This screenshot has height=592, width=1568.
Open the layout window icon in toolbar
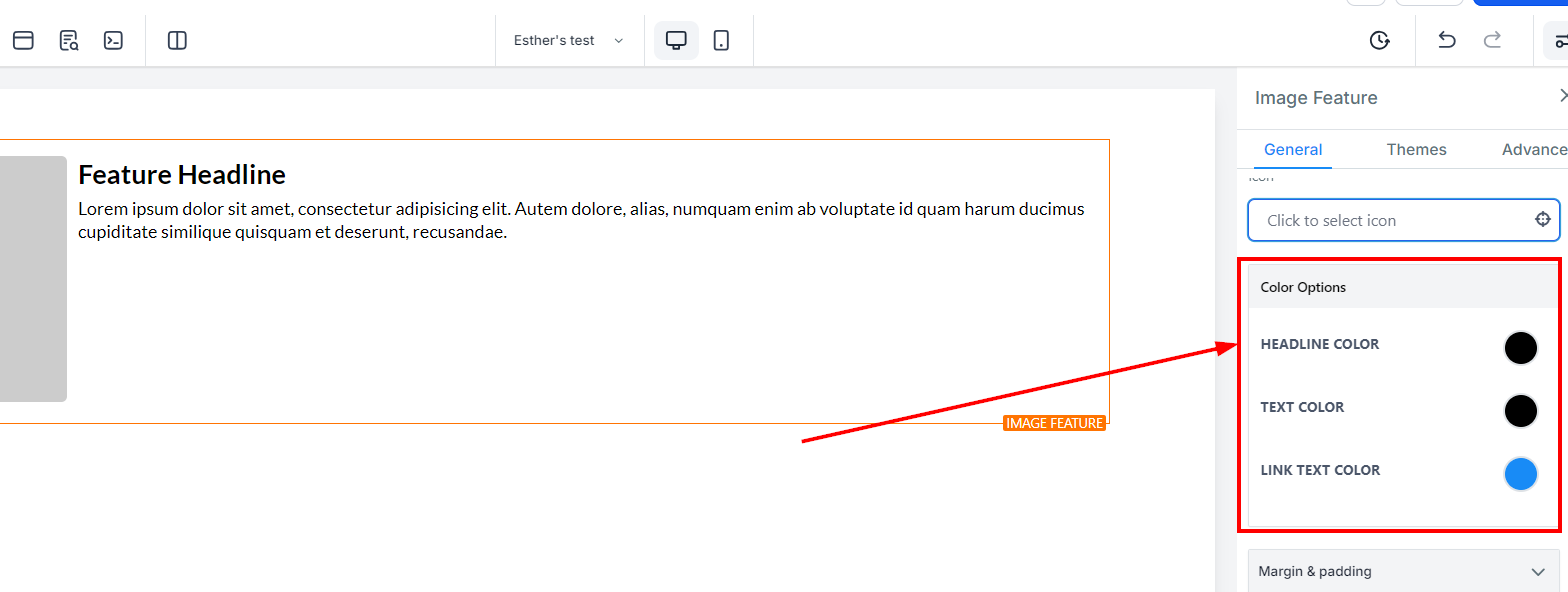coord(23,41)
